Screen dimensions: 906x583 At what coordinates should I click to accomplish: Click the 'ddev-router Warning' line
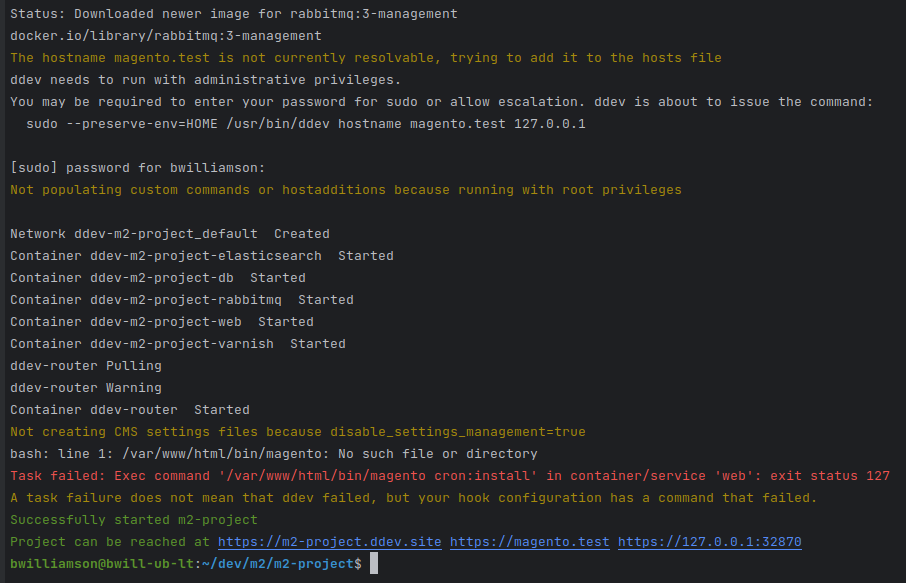pyautogui.click(x=86, y=388)
